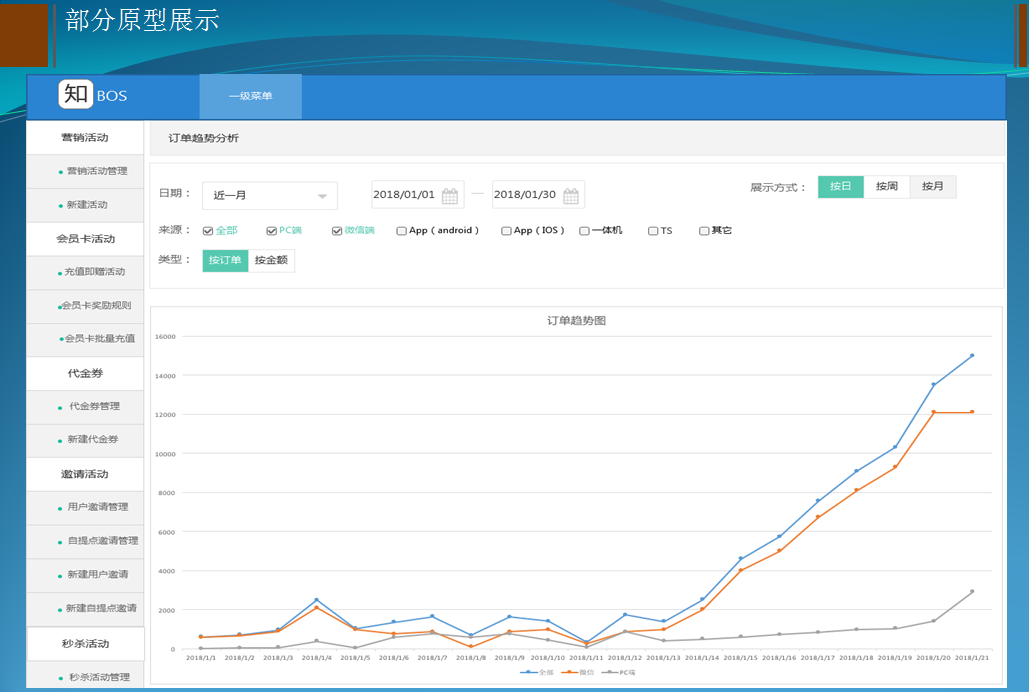
Task: Open 新建代金券 in sidebar
Action: pyautogui.click(x=85, y=440)
